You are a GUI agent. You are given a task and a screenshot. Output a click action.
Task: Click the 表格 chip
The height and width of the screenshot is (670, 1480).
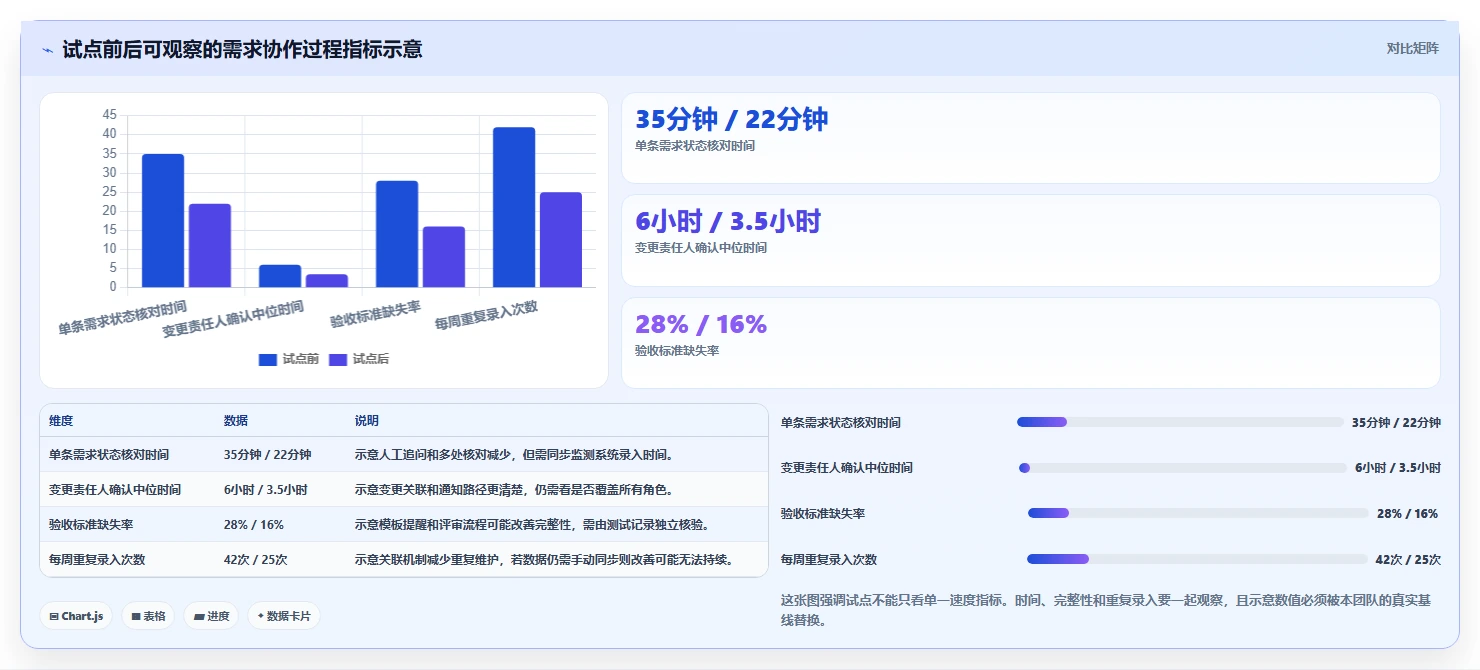coord(148,616)
